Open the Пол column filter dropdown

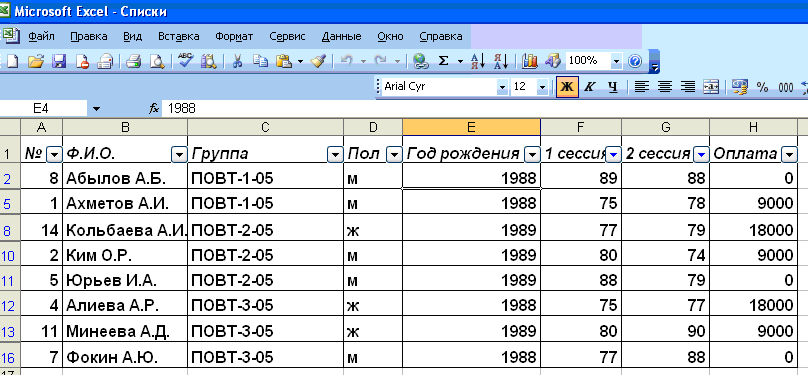tap(394, 155)
